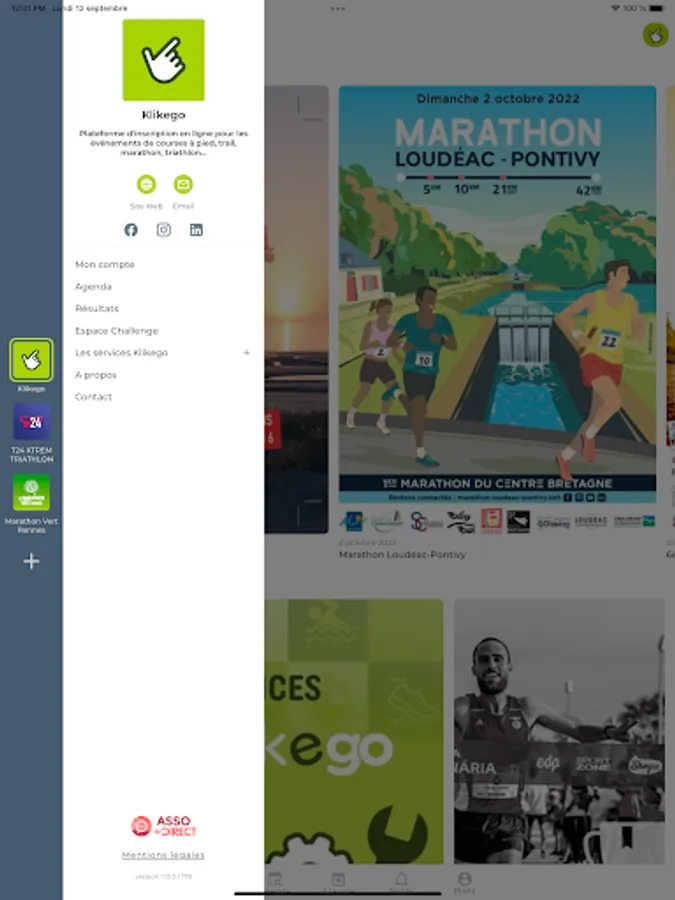Viewport: 675px width, 900px height.
Task: Tap the Email envelope icon
Action: (183, 184)
